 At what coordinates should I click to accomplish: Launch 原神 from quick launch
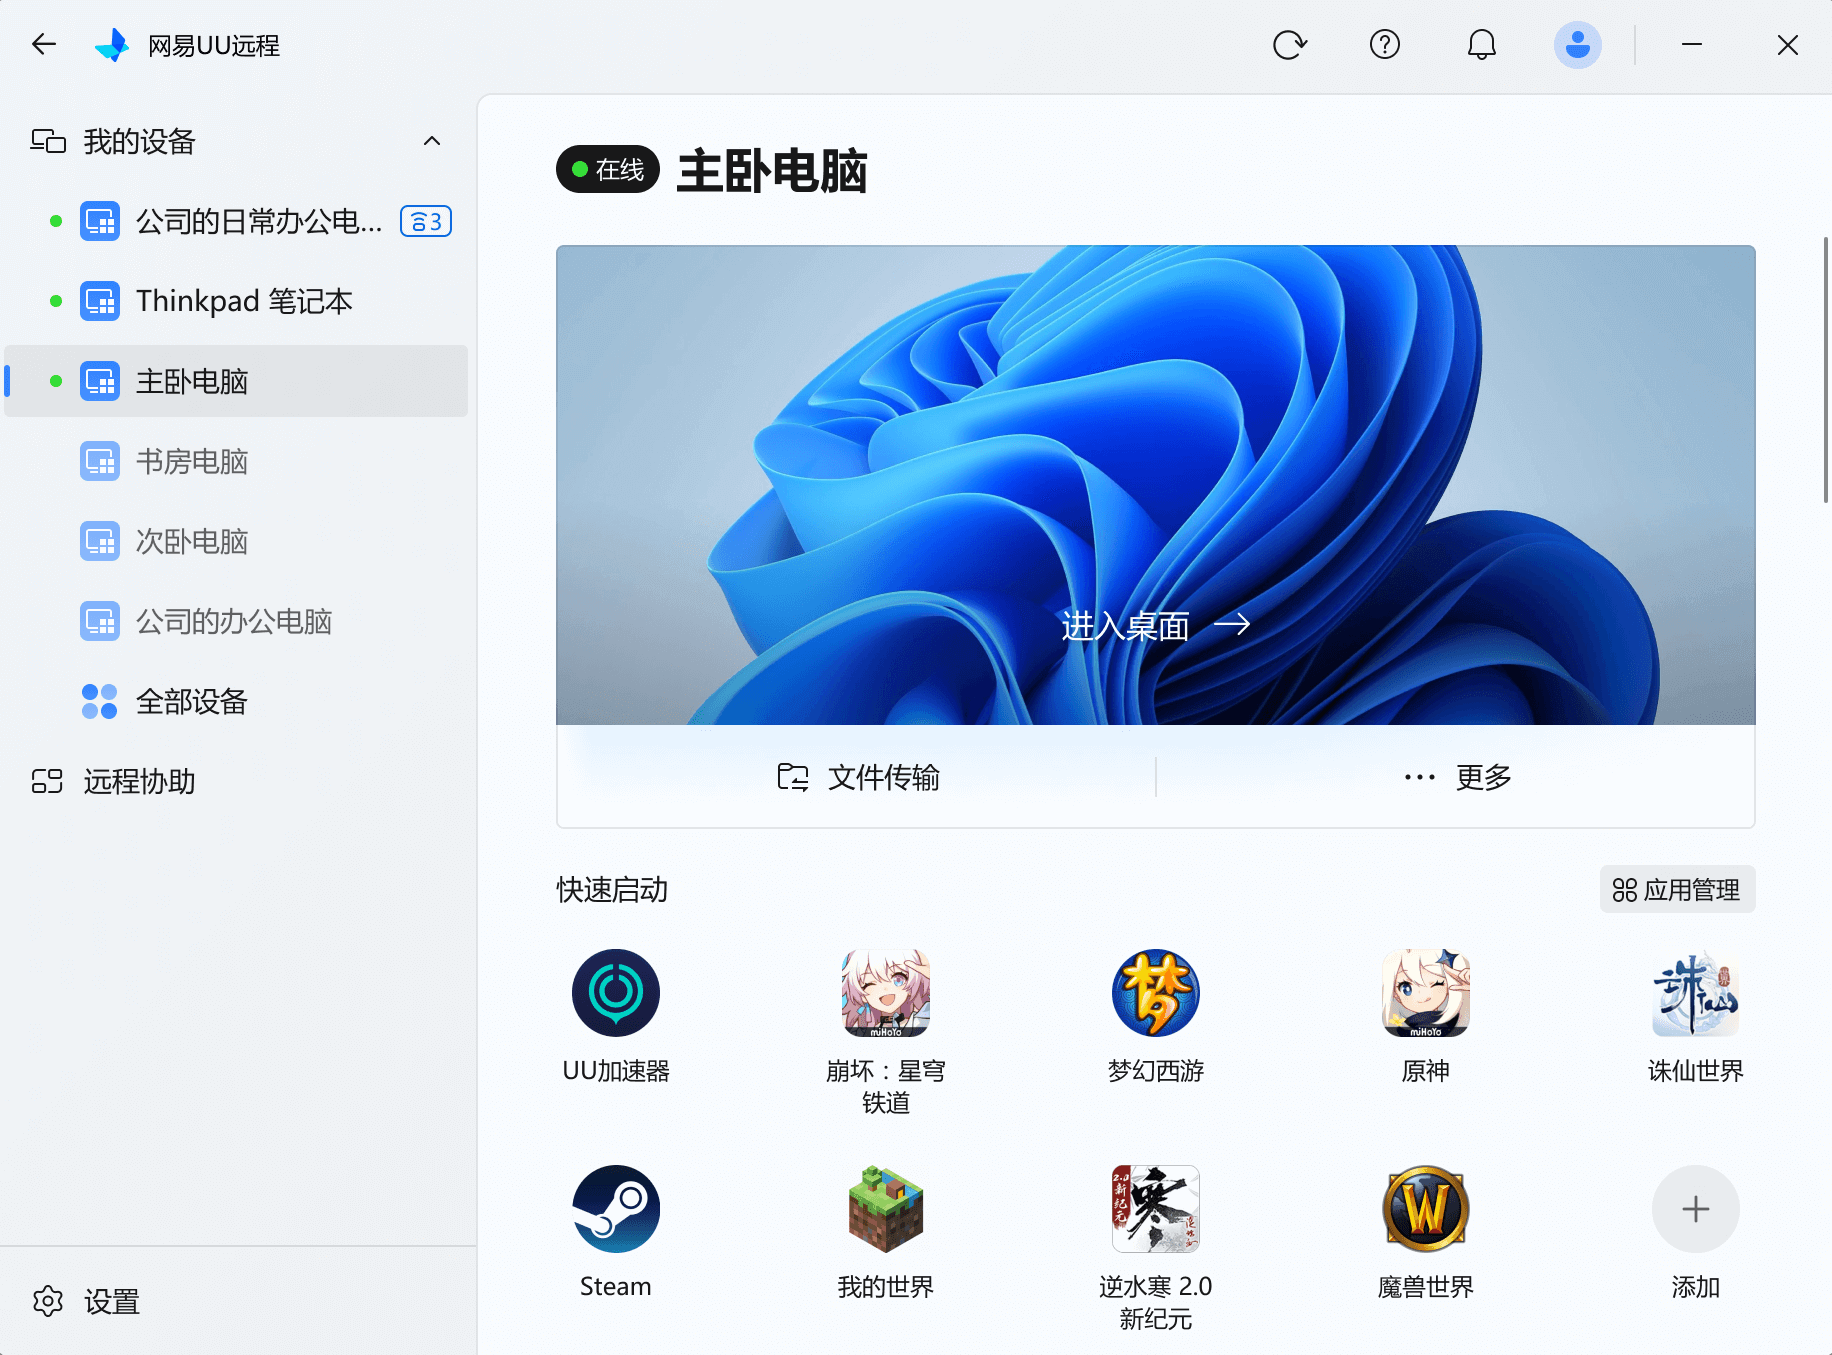click(x=1425, y=993)
